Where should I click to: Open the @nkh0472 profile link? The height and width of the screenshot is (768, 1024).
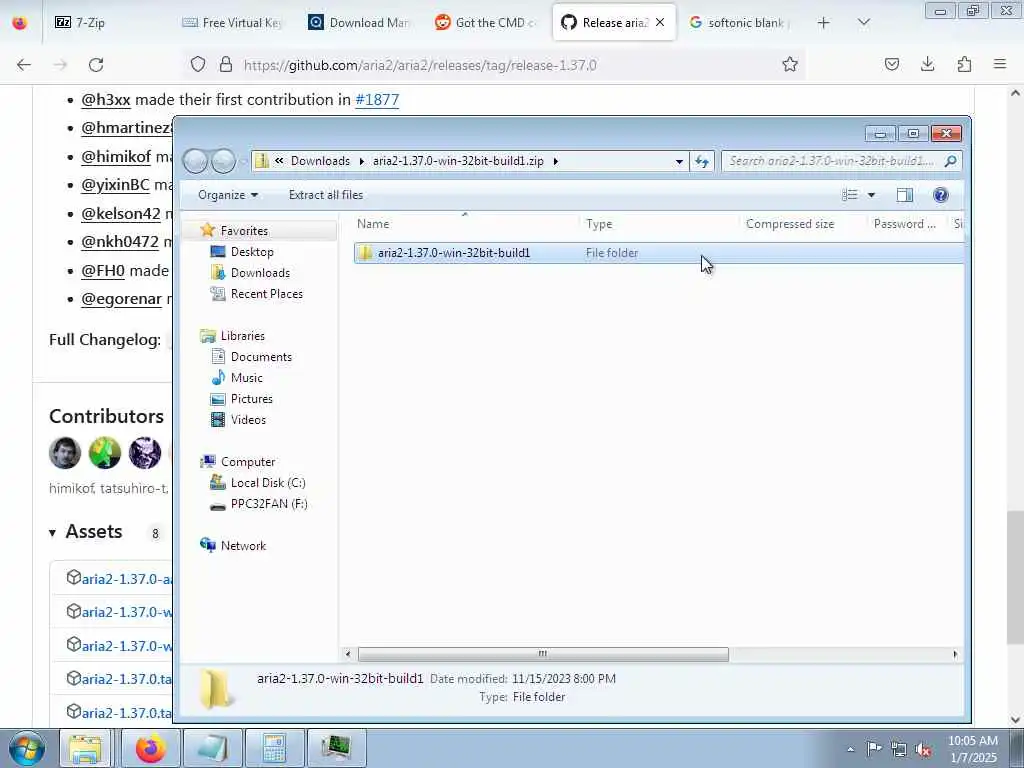click(120, 242)
